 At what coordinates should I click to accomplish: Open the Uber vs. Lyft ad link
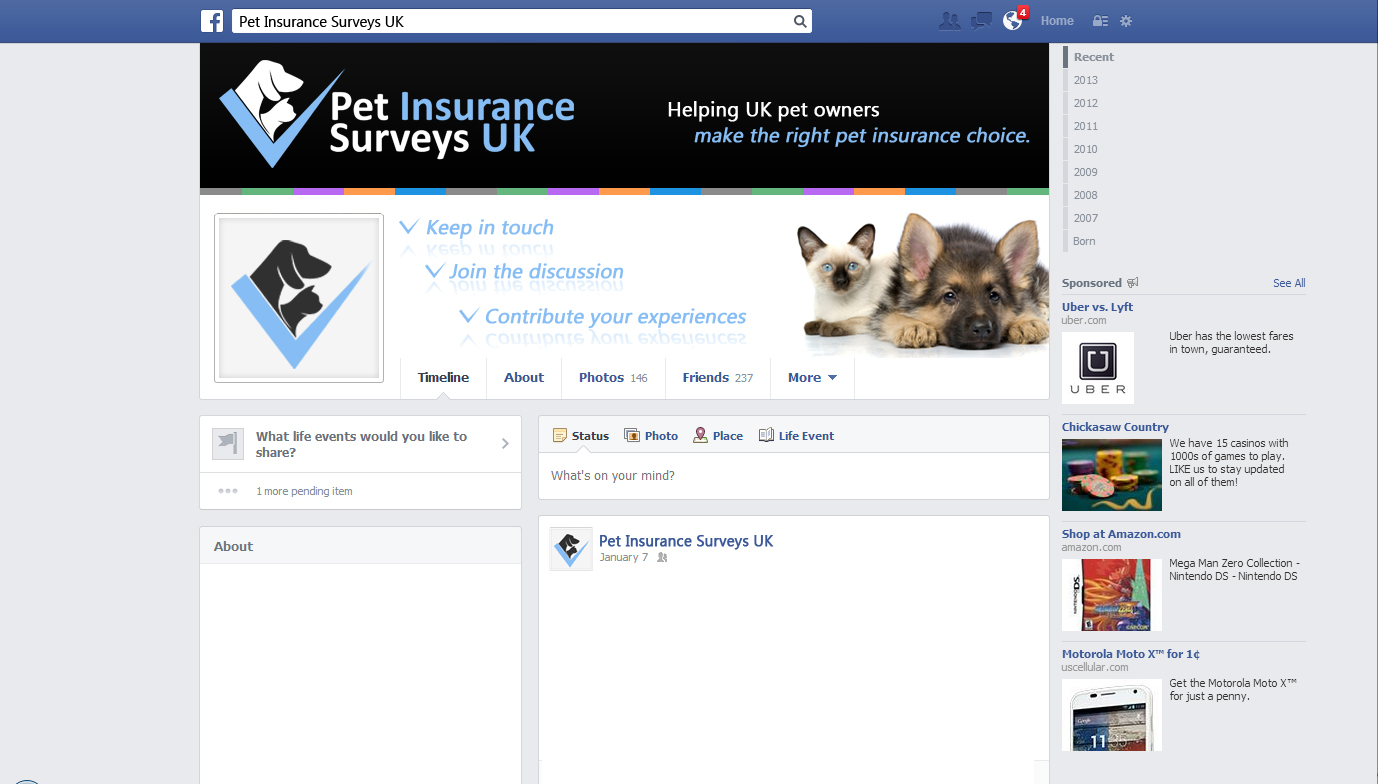click(x=1097, y=307)
